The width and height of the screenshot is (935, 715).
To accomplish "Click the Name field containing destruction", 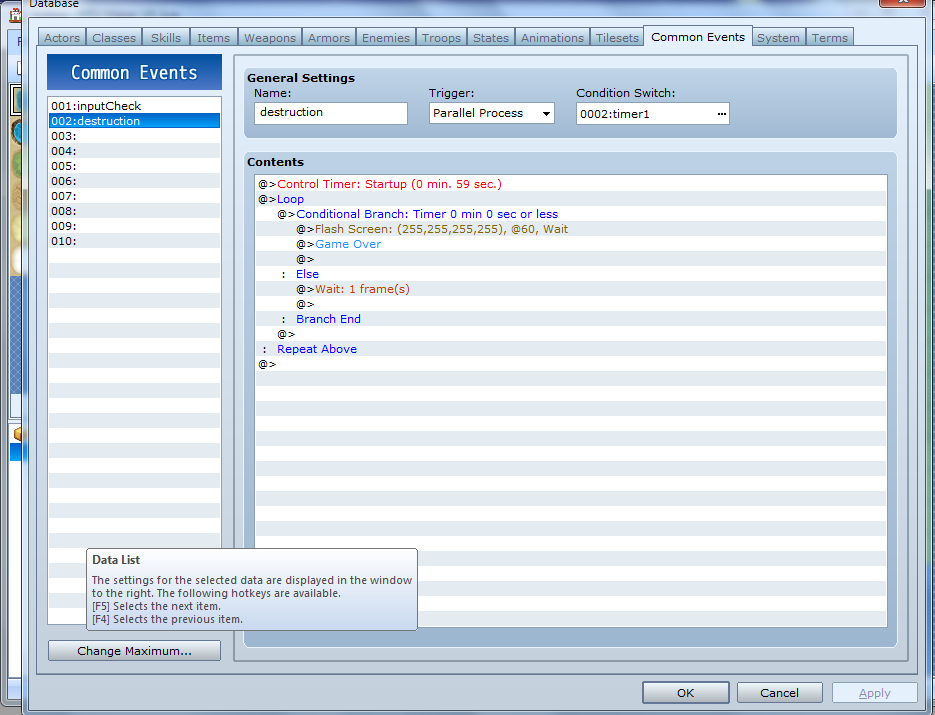I will [331, 113].
